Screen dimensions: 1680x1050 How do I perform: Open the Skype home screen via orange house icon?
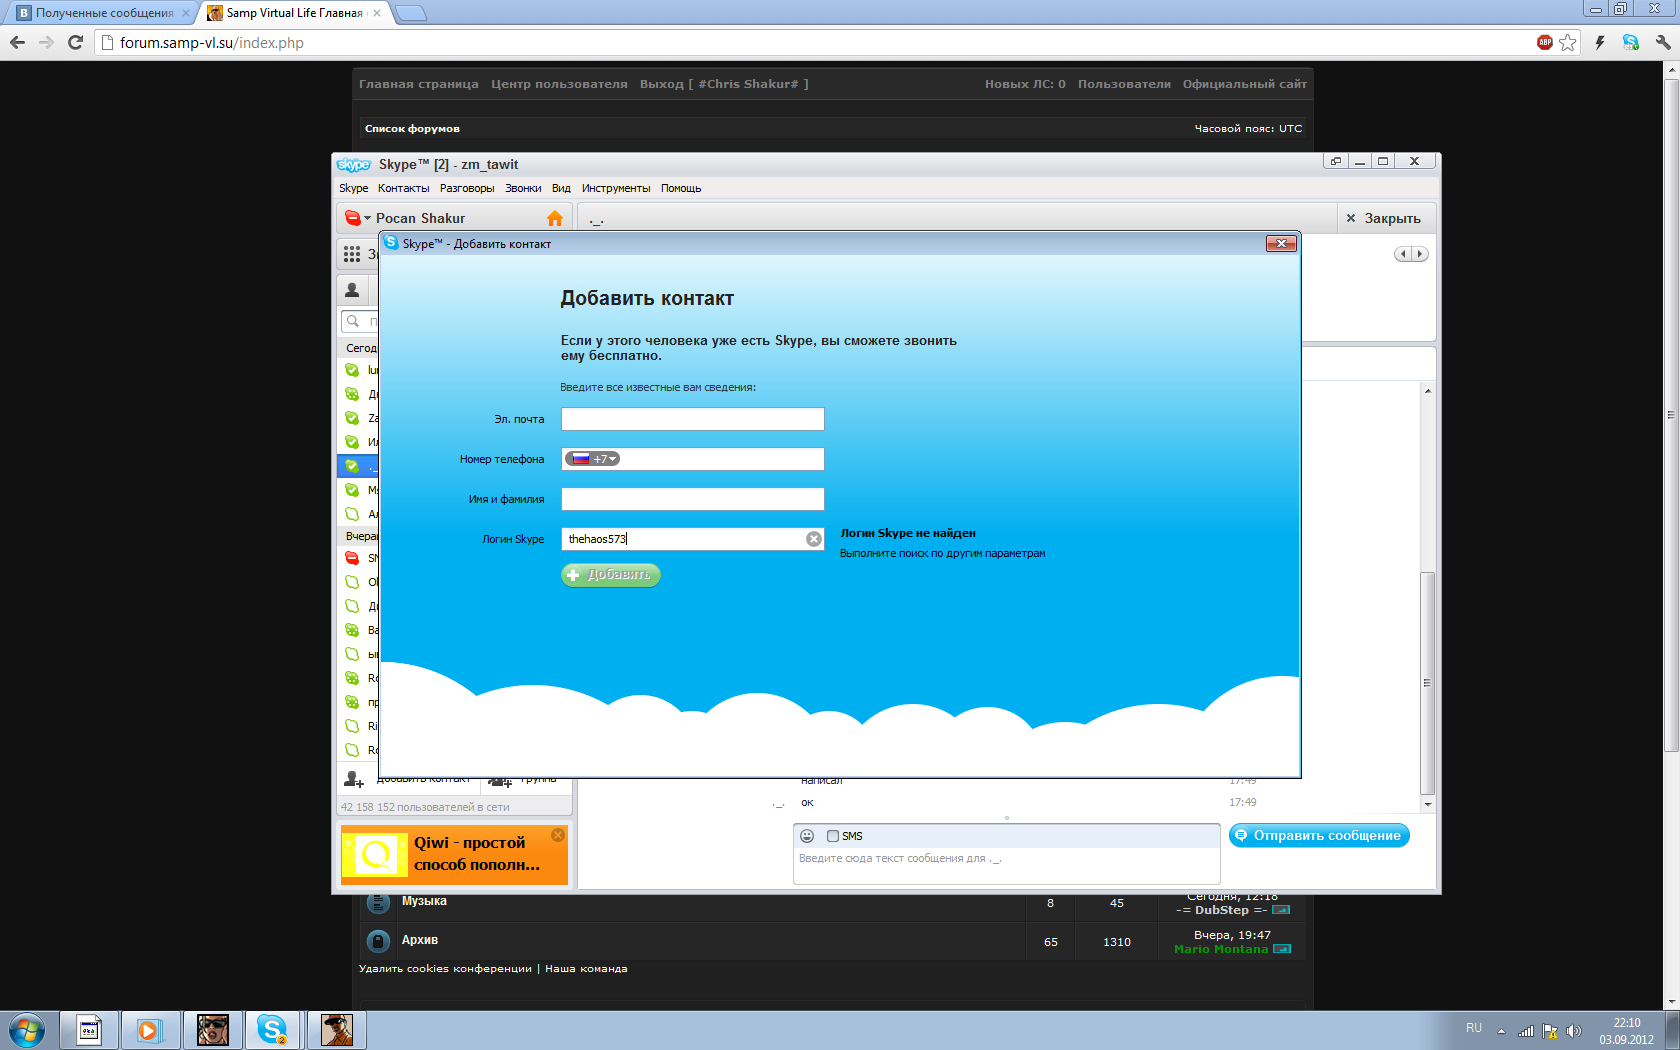pyautogui.click(x=555, y=218)
